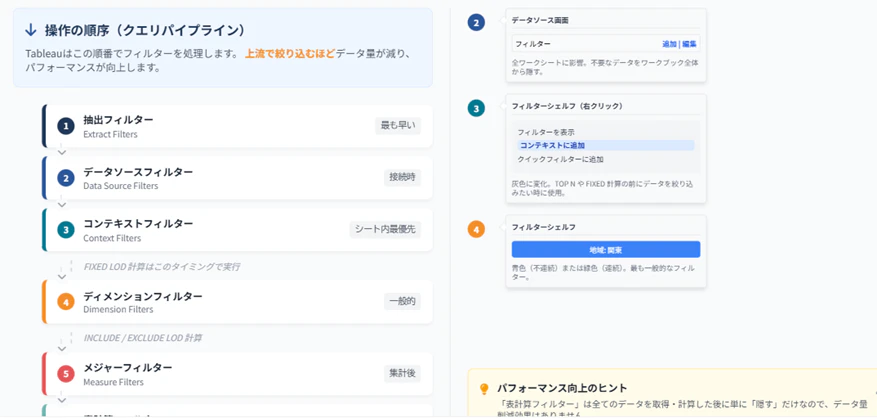Click the 一般的 tag on ディメンションフィルター card
The image size is (877, 418).
point(402,302)
